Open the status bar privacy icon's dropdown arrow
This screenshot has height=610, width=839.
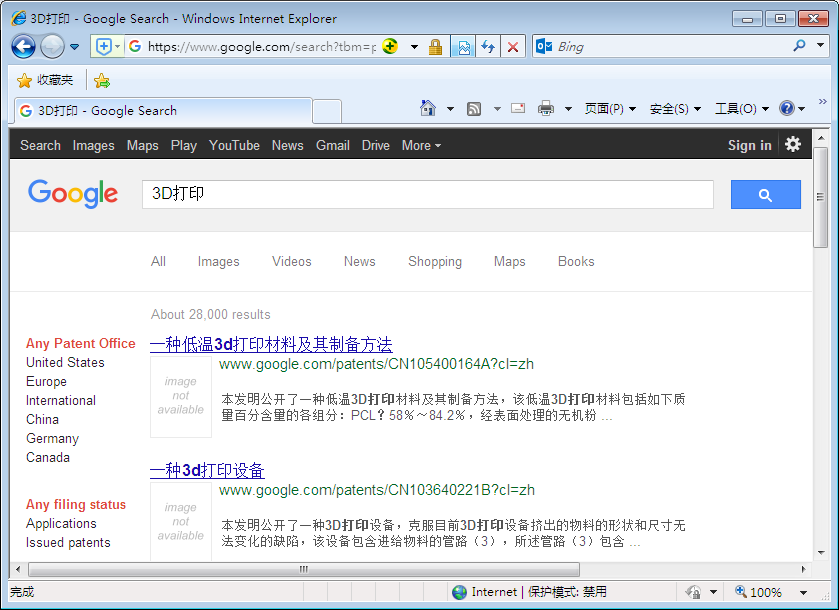tap(713, 592)
